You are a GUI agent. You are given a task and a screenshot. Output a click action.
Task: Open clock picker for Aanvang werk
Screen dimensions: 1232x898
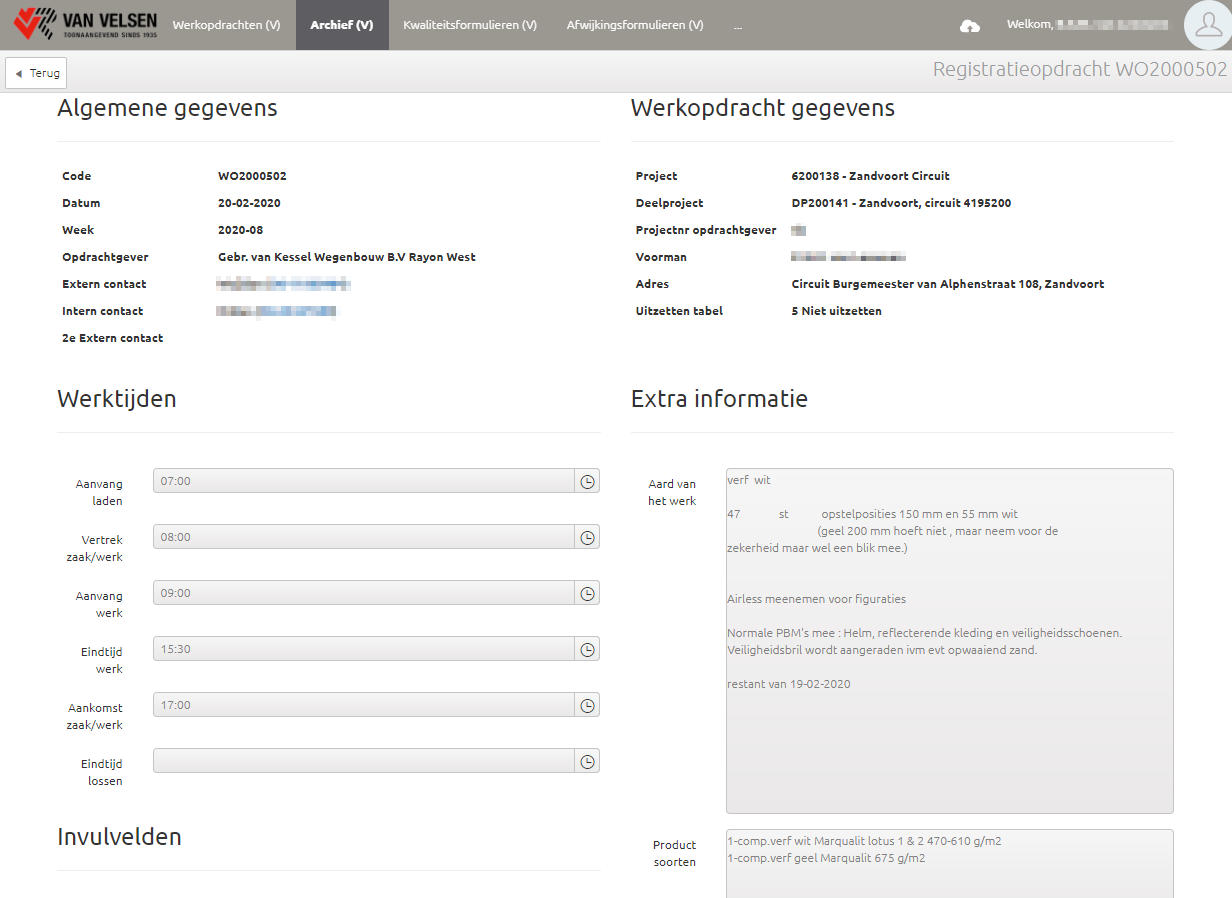[588, 593]
